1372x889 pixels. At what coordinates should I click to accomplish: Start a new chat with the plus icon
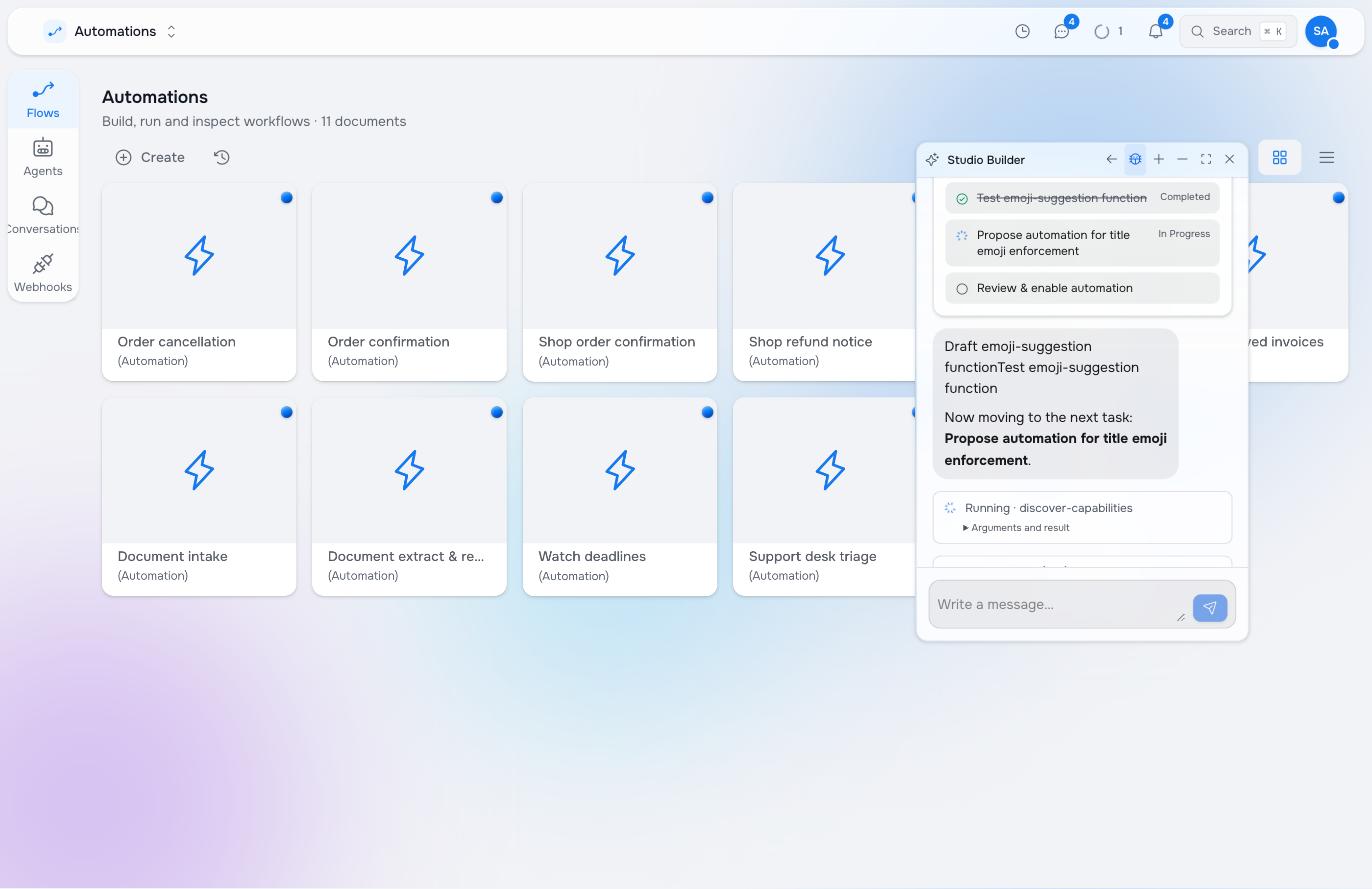(1159, 159)
